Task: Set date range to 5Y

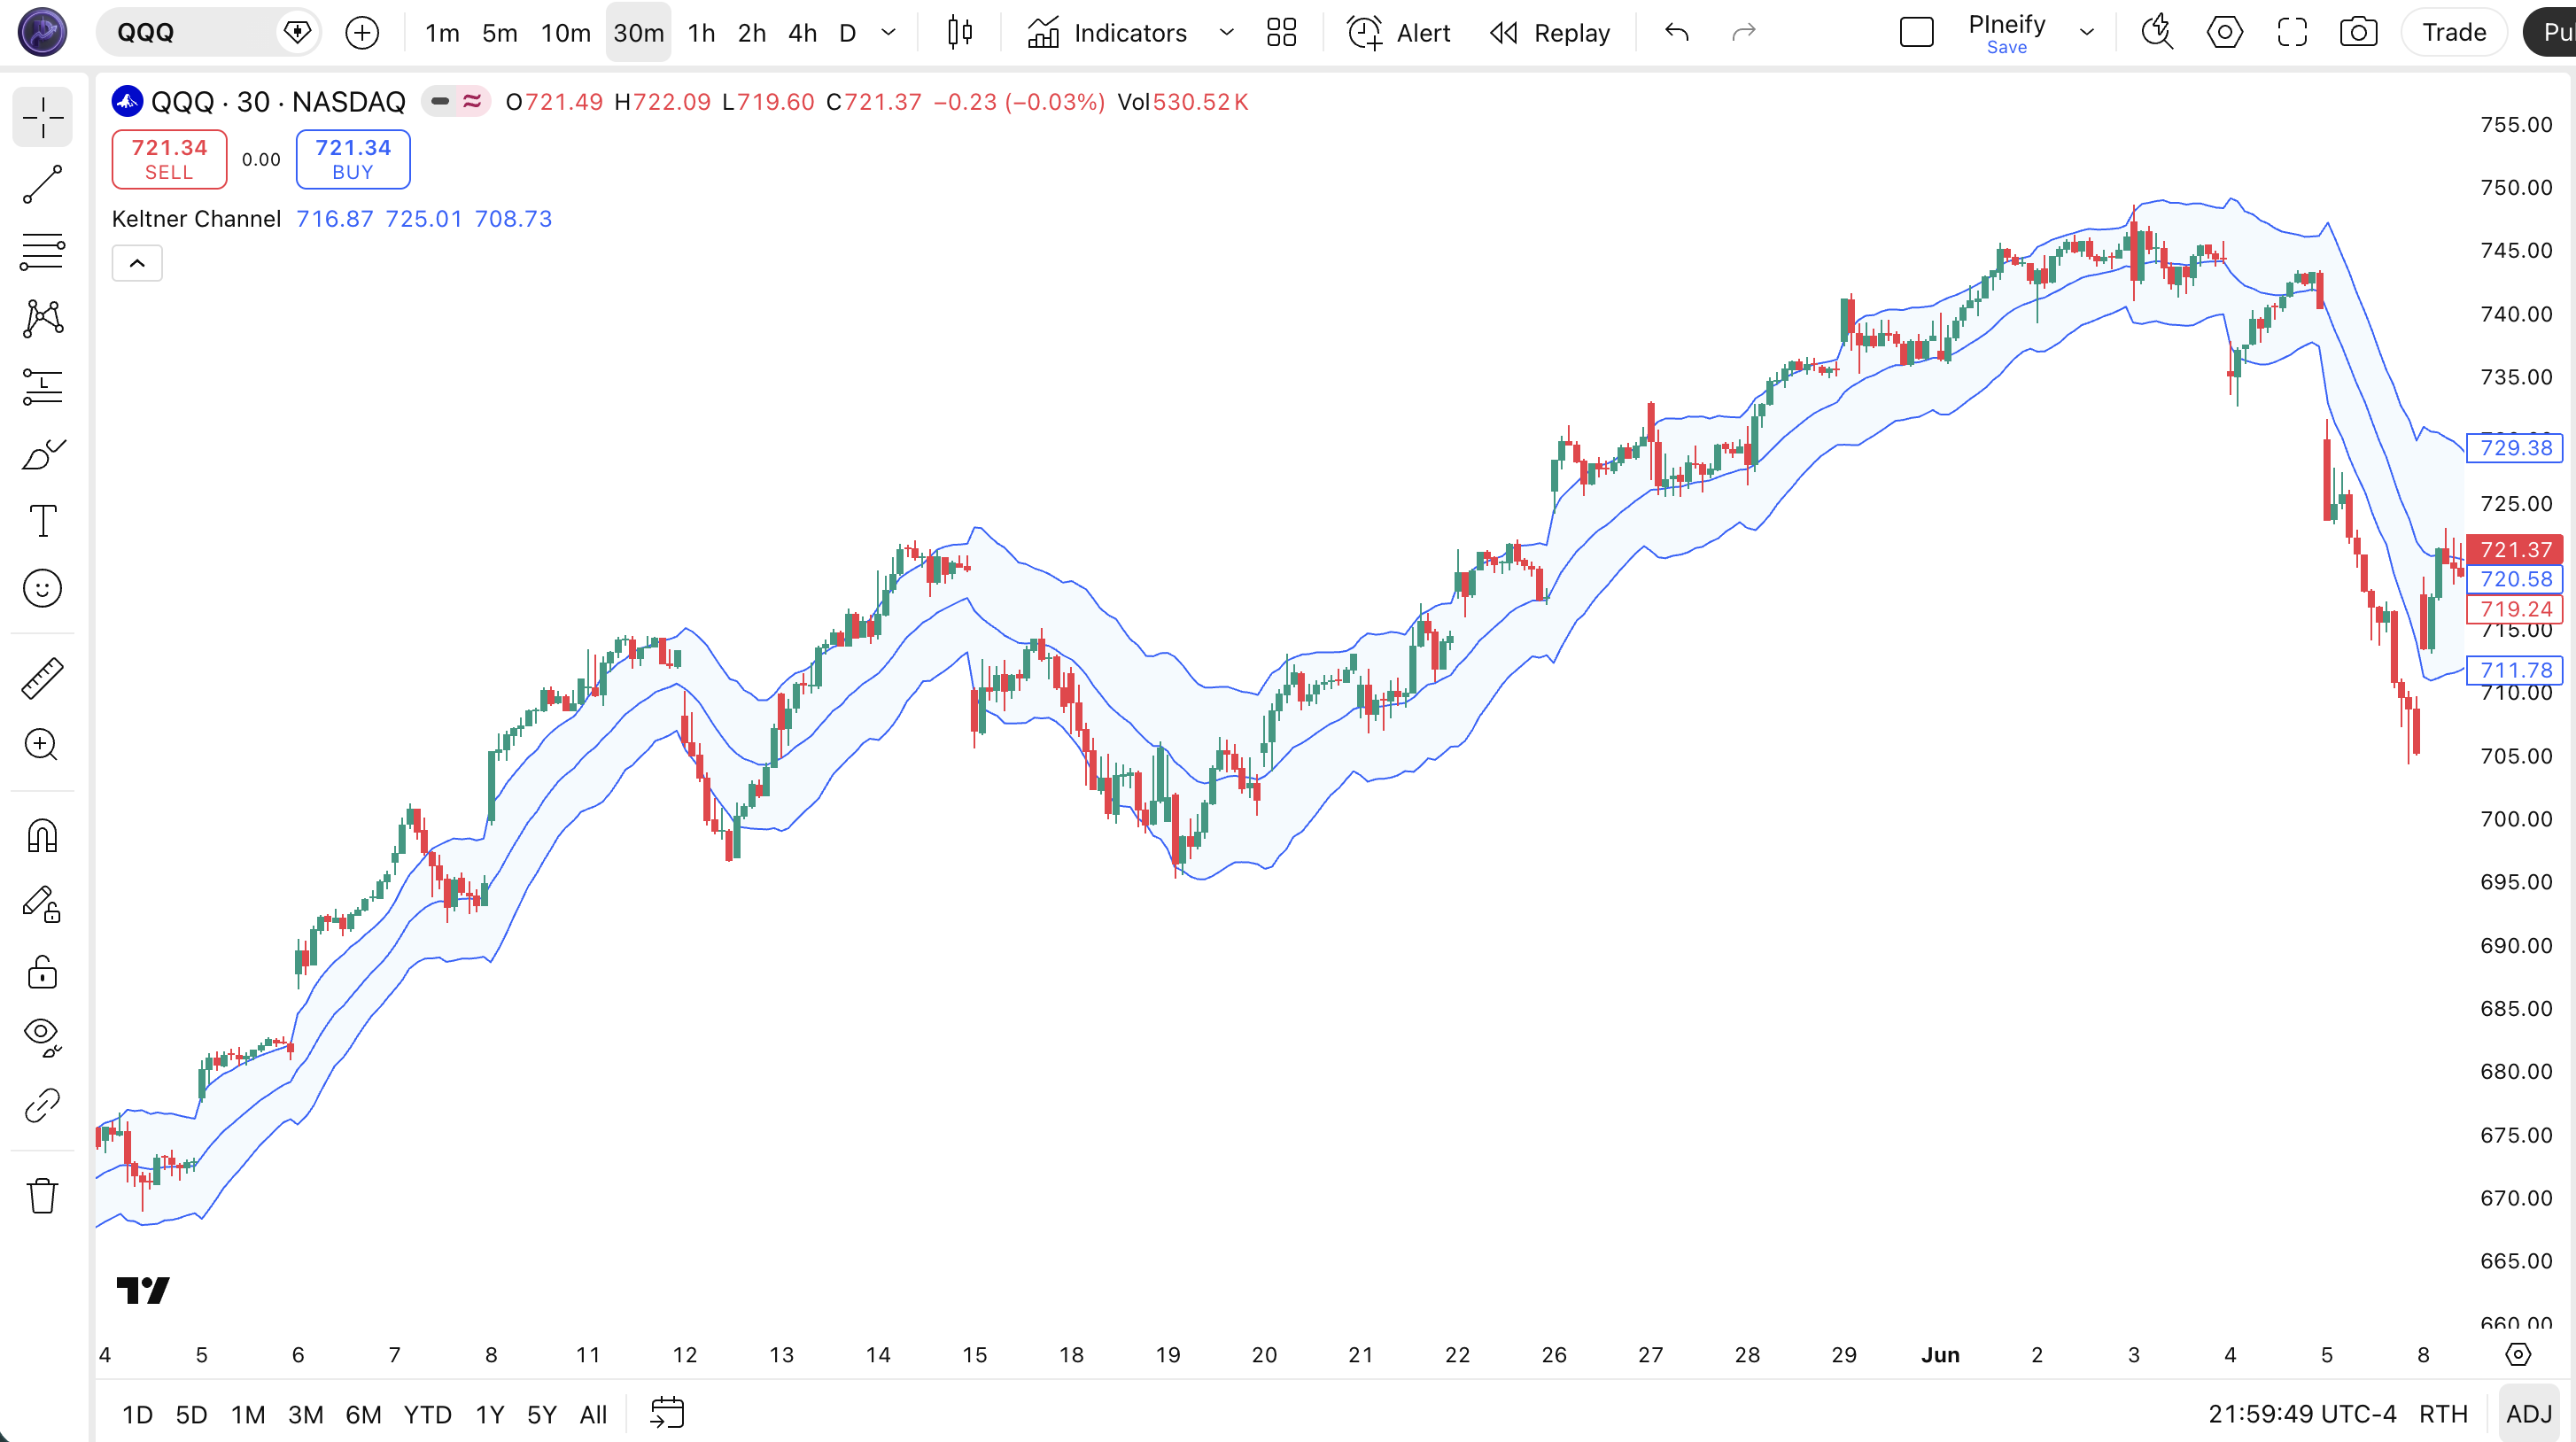Action: coord(541,1414)
